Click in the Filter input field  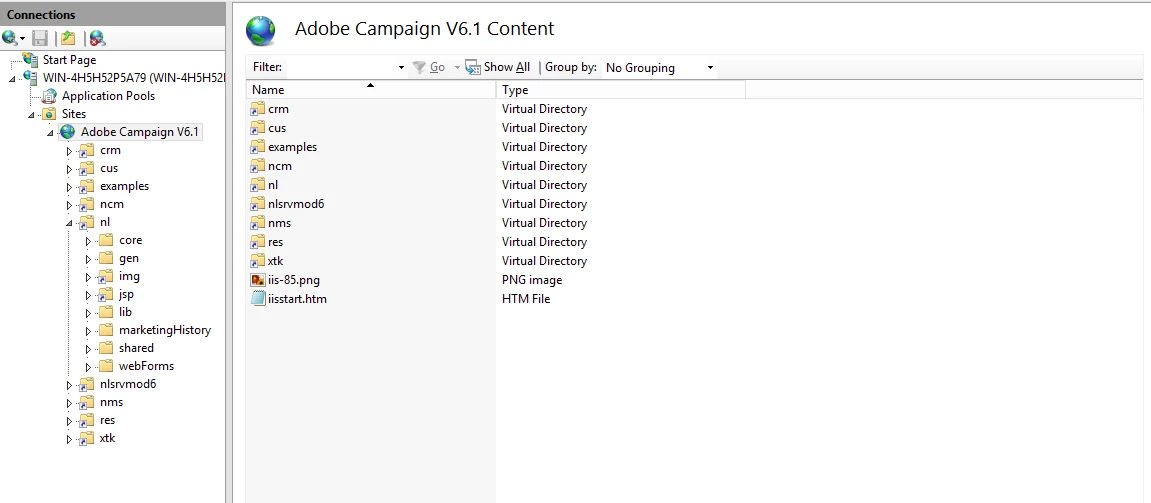point(340,67)
